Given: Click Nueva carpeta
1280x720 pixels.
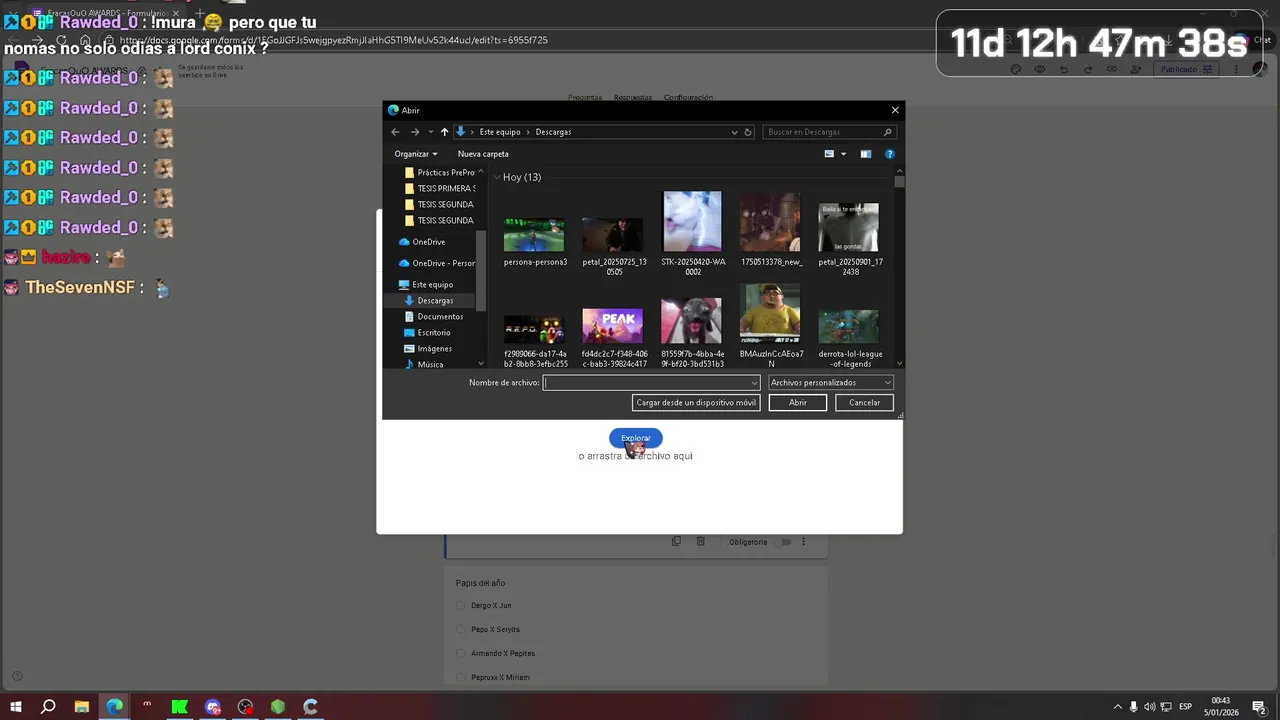Looking at the screenshot, I should pos(483,154).
